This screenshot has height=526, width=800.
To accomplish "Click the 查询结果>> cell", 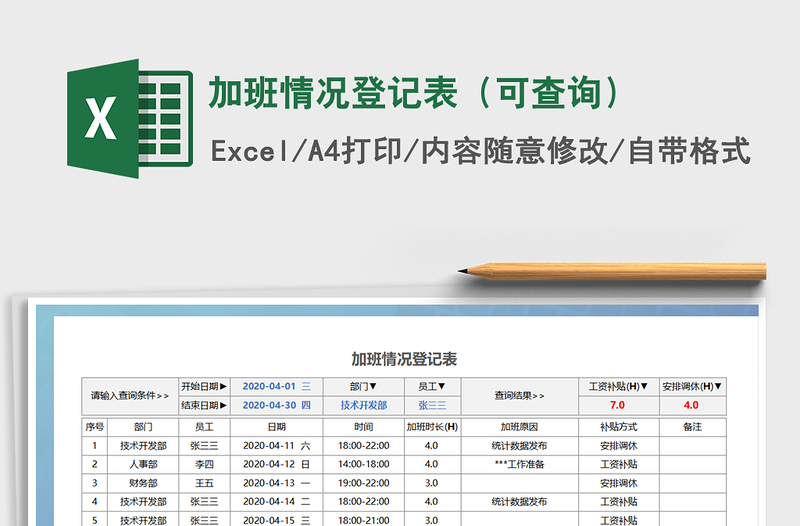I will pos(519,396).
